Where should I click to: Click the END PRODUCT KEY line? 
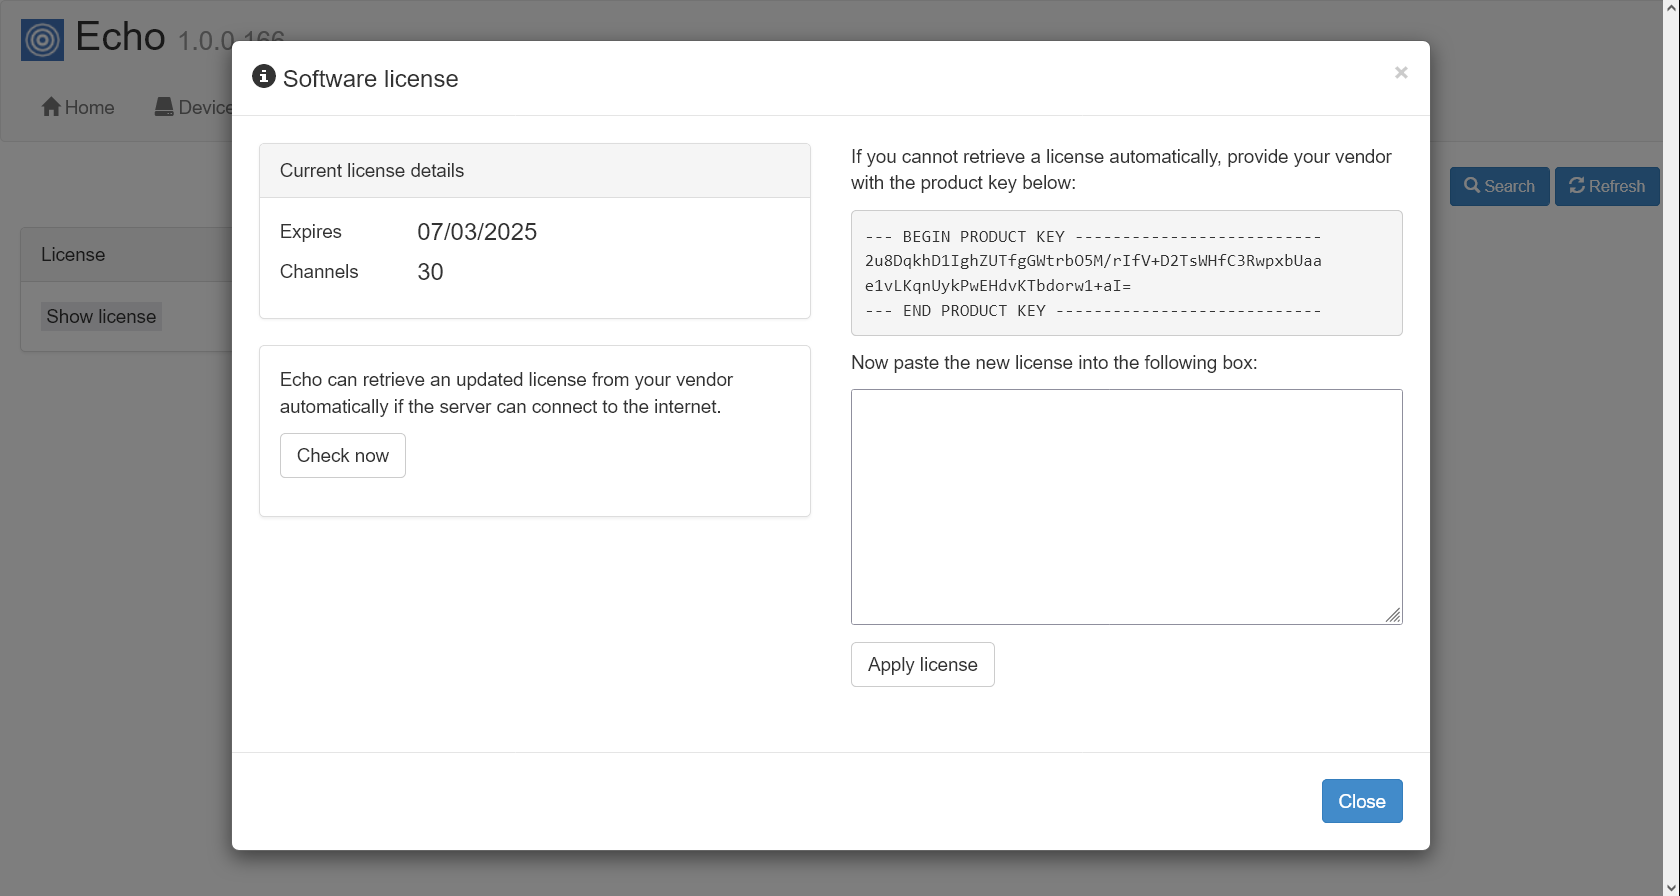point(1093,311)
